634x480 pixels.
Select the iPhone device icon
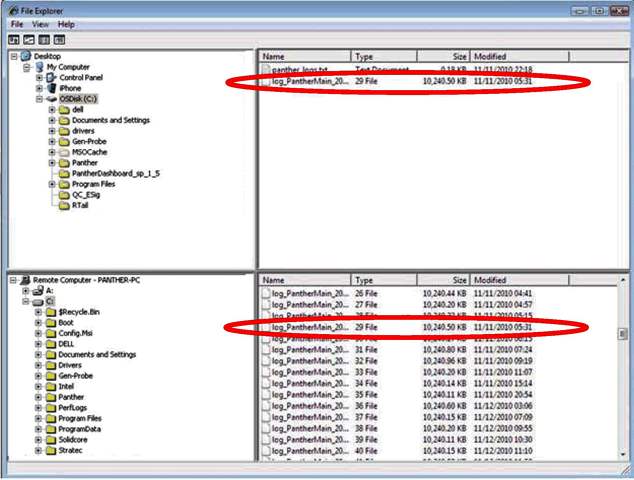tap(52, 88)
